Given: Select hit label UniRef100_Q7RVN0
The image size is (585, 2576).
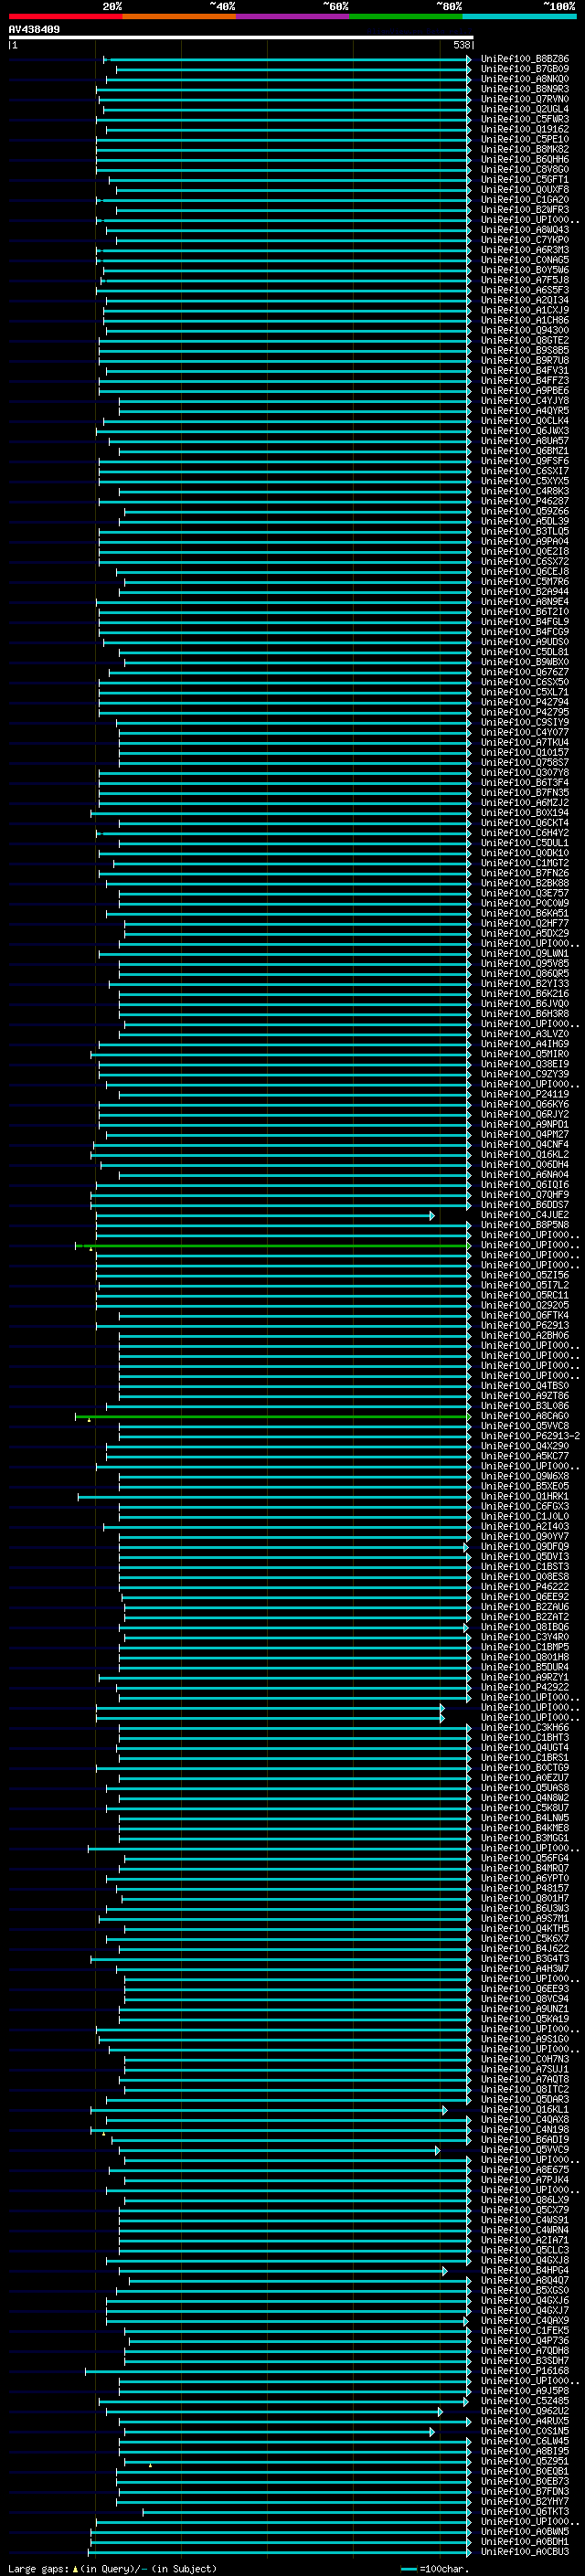Looking at the screenshot, I should 525,99.
